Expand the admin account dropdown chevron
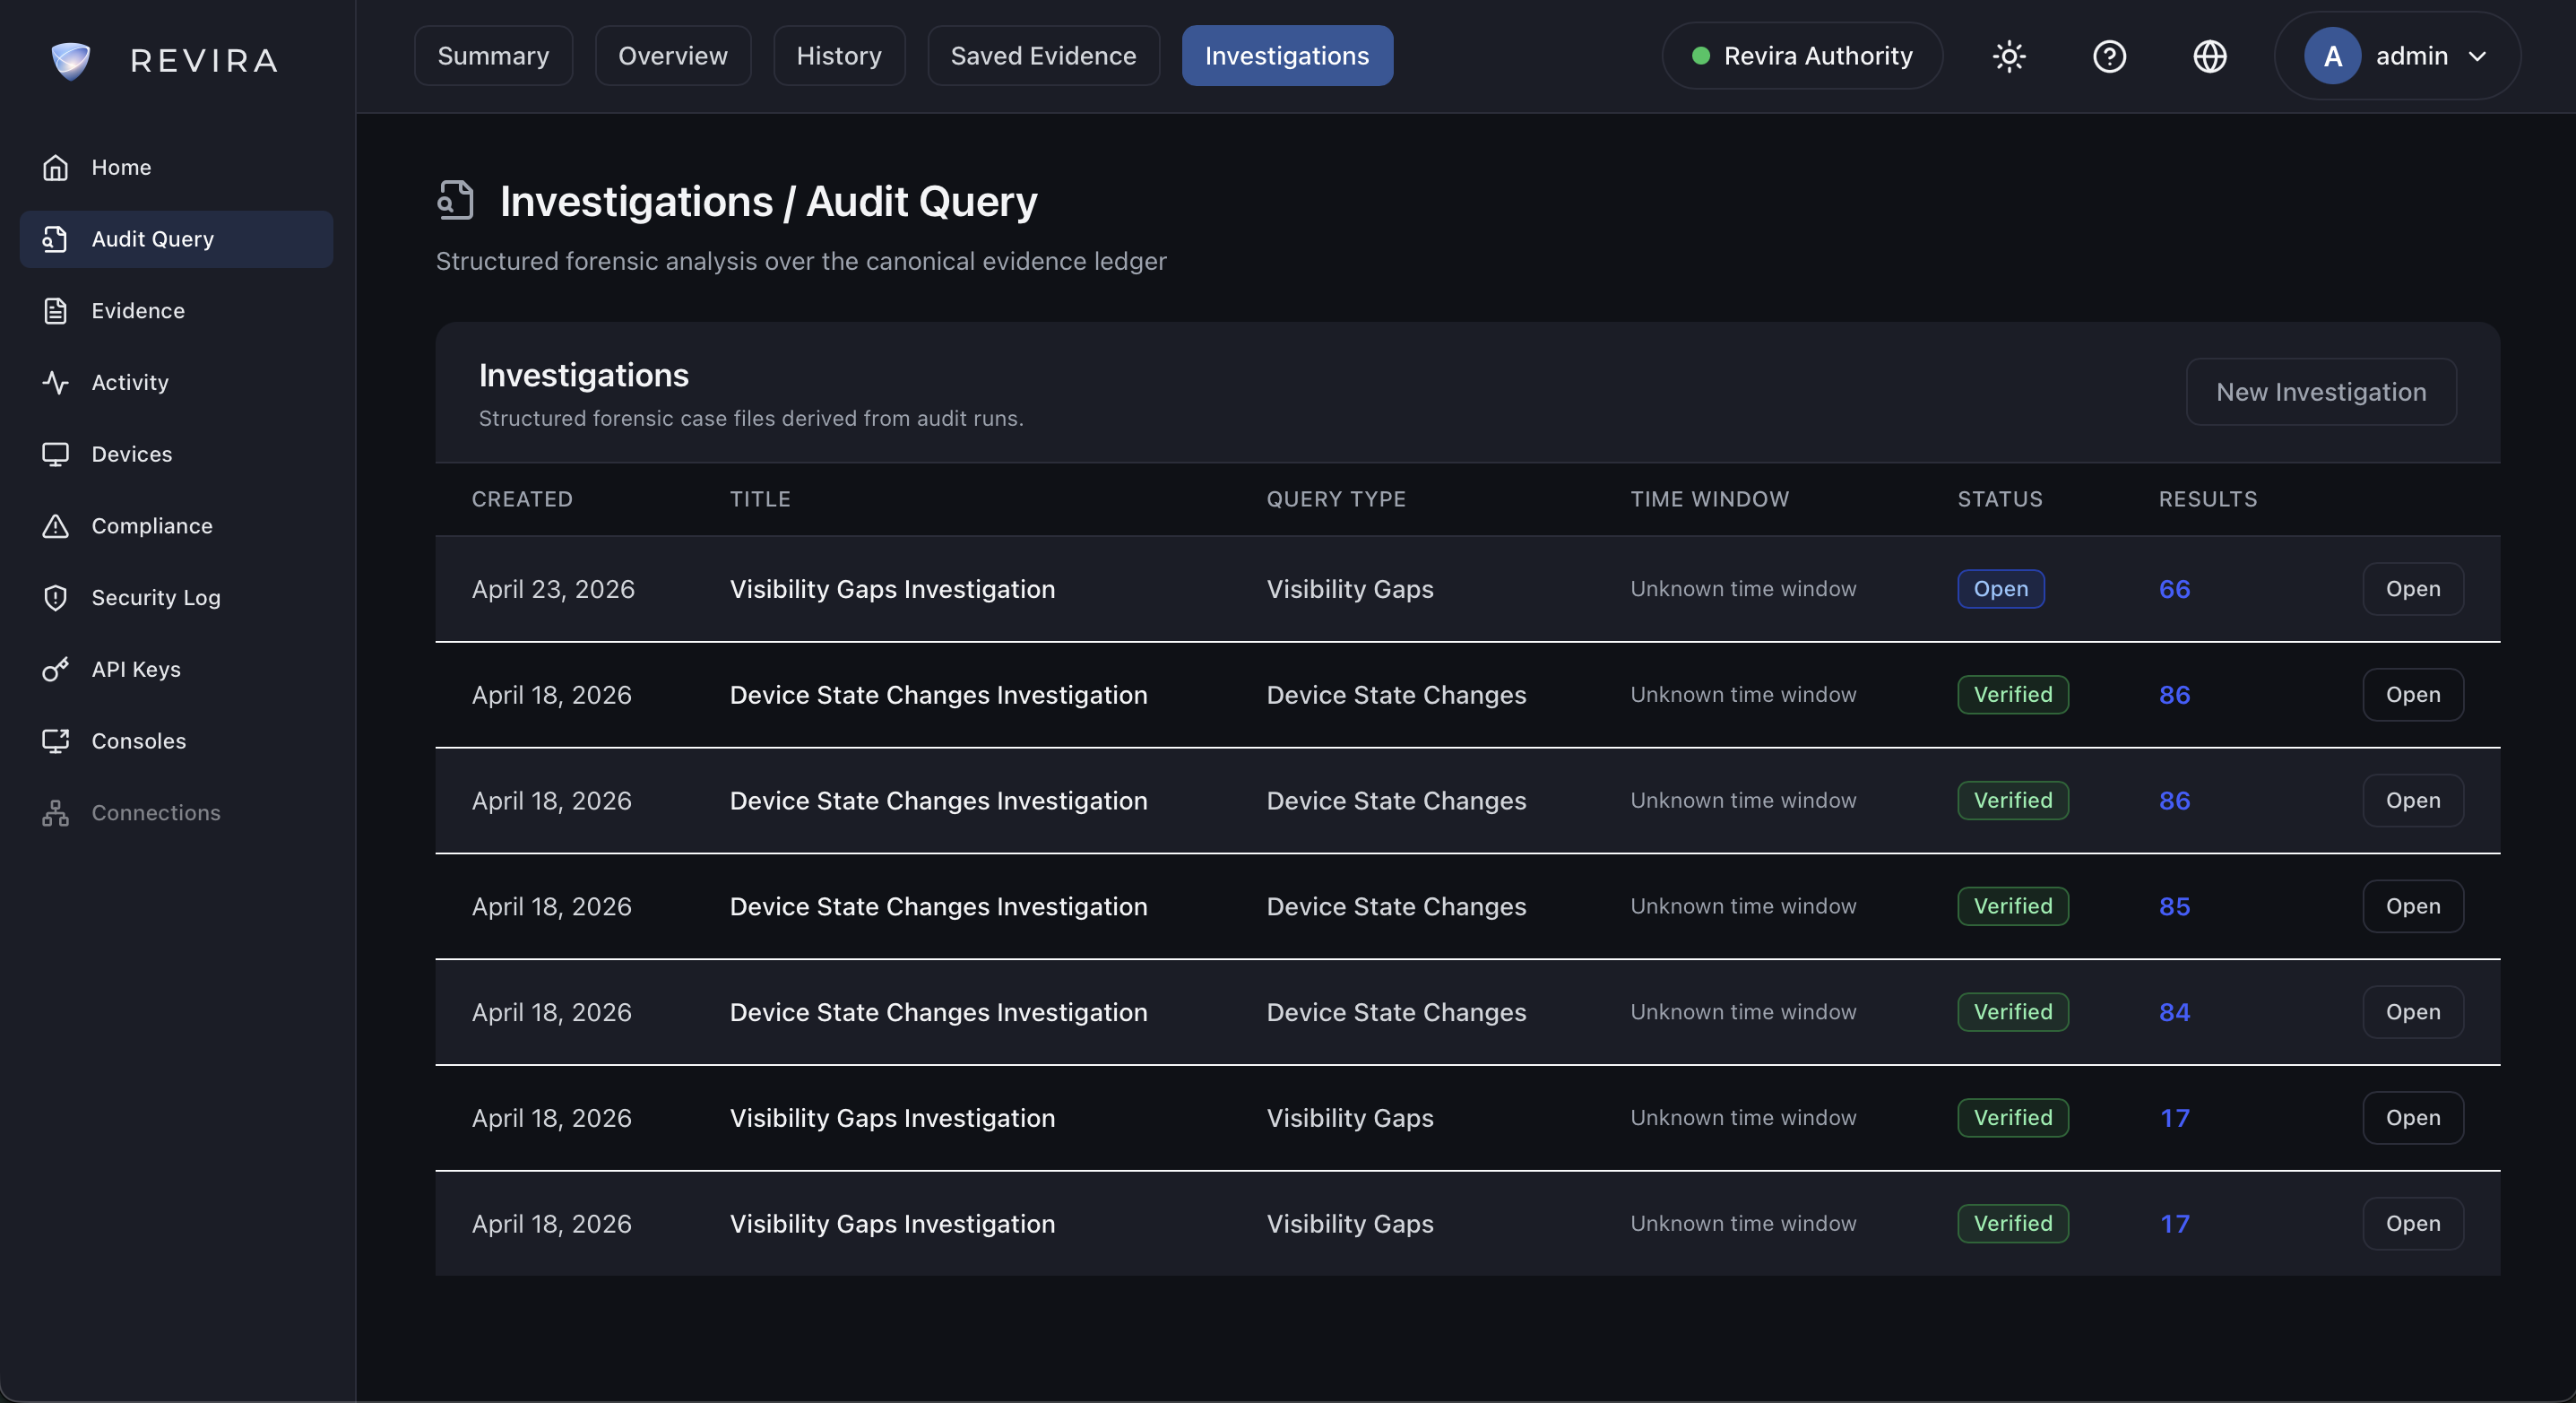Viewport: 2576px width, 1403px height. point(2477,56)
